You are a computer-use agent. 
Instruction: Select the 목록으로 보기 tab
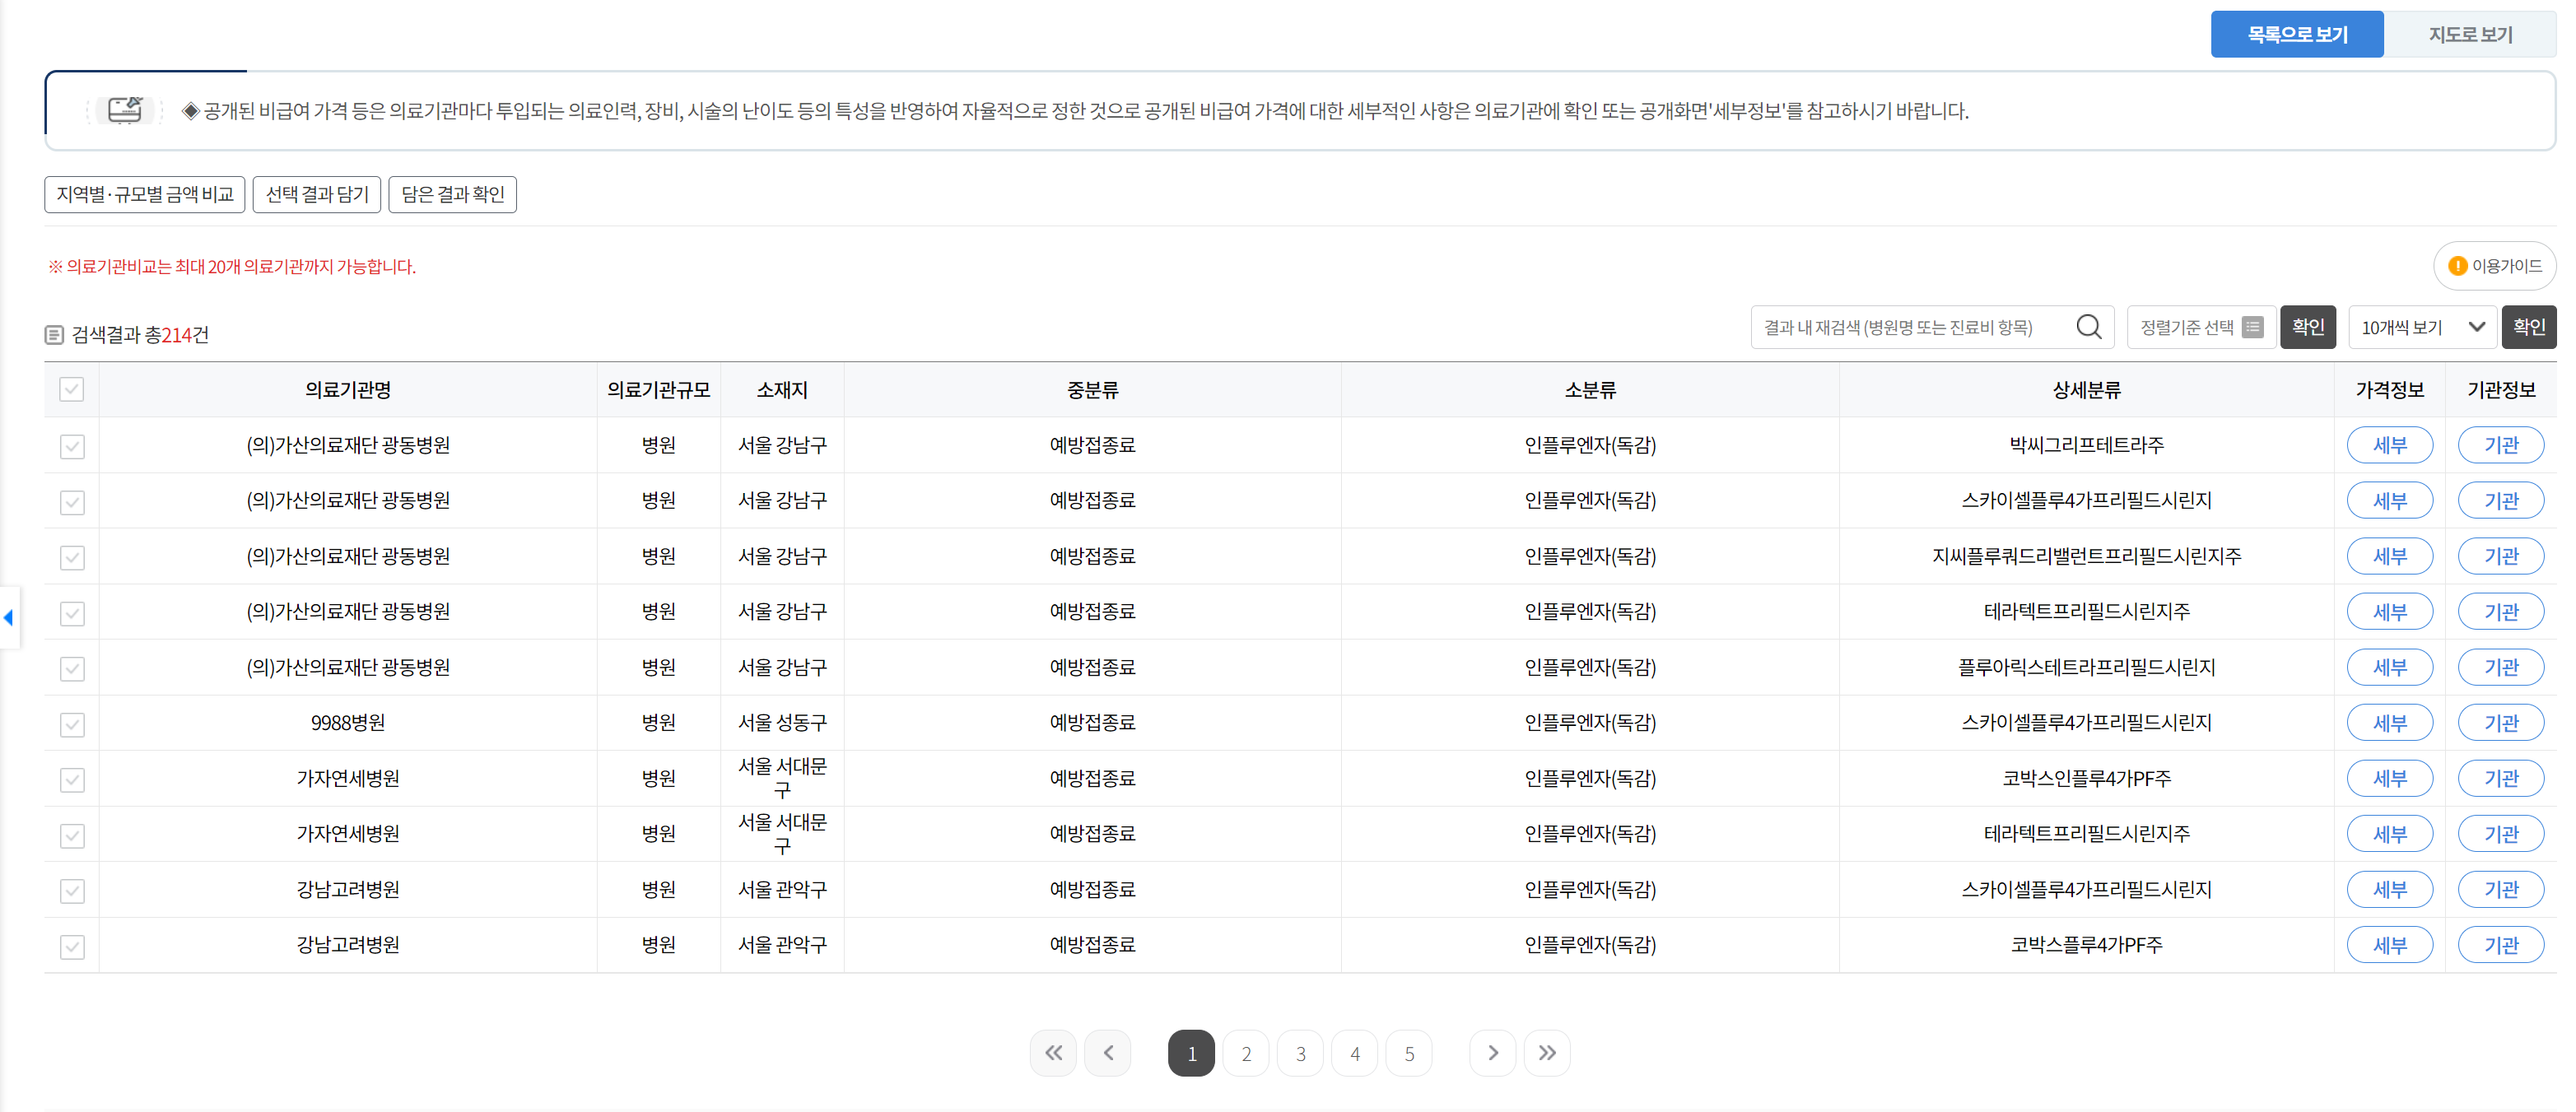[x=2297, y=33]
